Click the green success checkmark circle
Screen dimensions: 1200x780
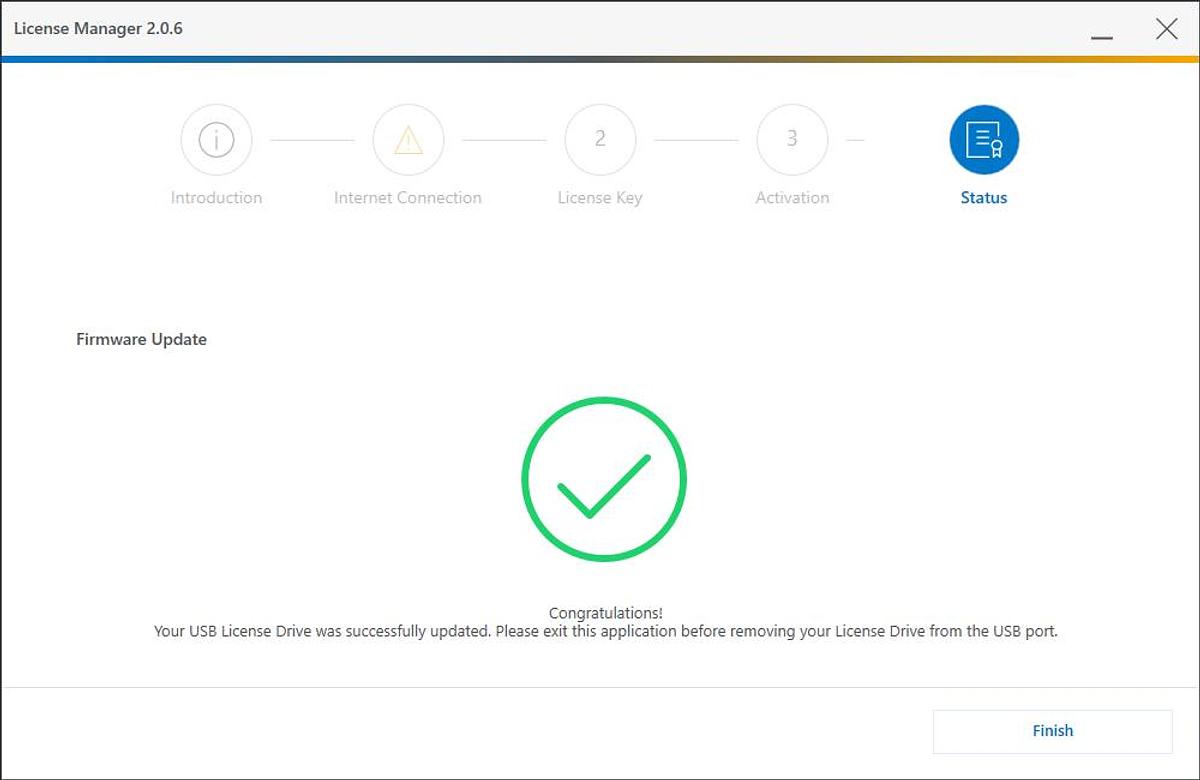604,479
